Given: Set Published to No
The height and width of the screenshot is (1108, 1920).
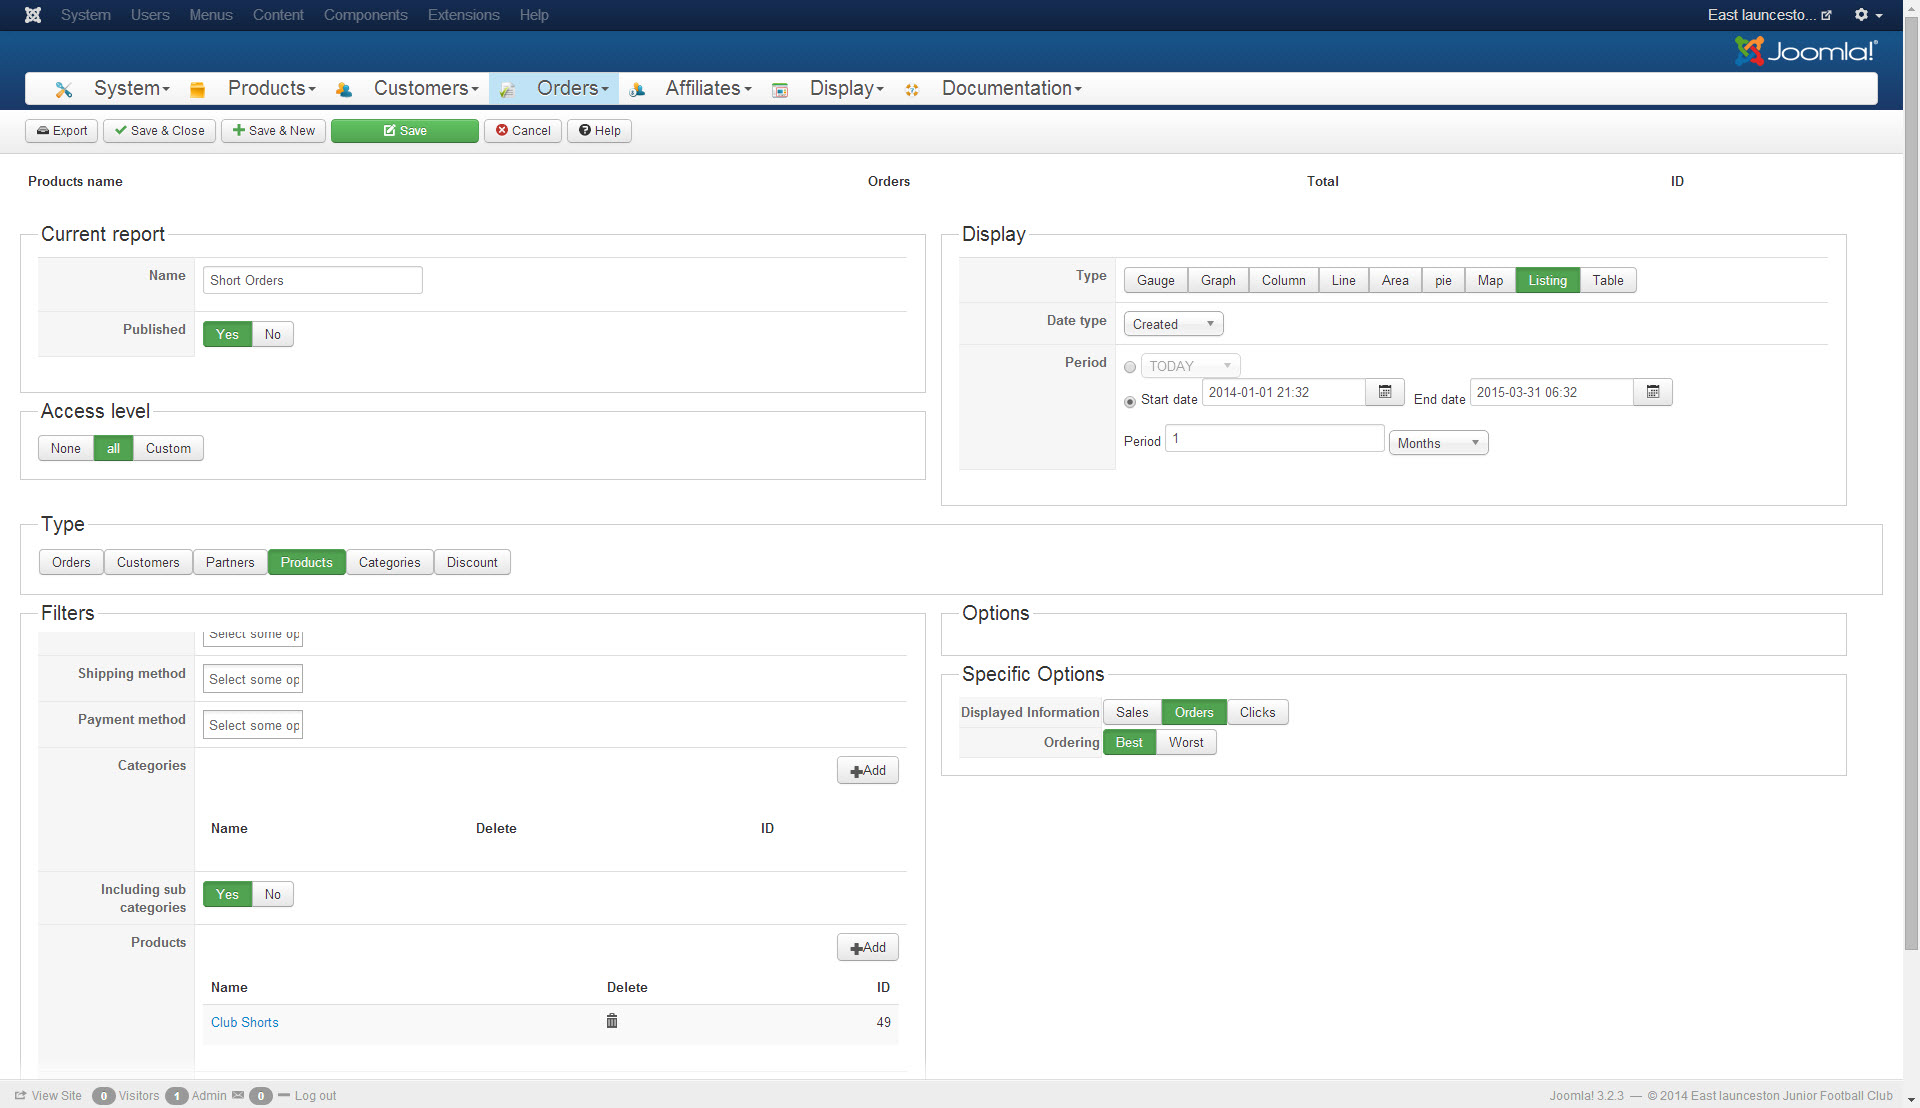Looking at the screenshot, I should [x=273, y=334].
